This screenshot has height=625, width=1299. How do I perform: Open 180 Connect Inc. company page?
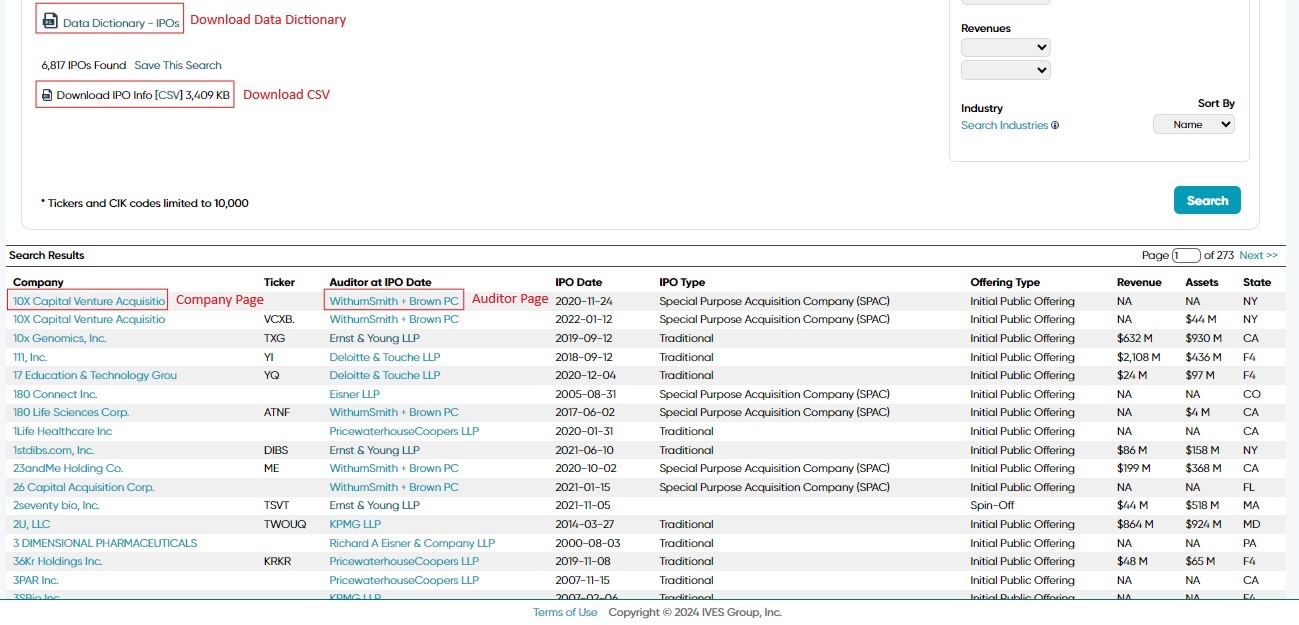pyautogui.click(x=55, y=394)
